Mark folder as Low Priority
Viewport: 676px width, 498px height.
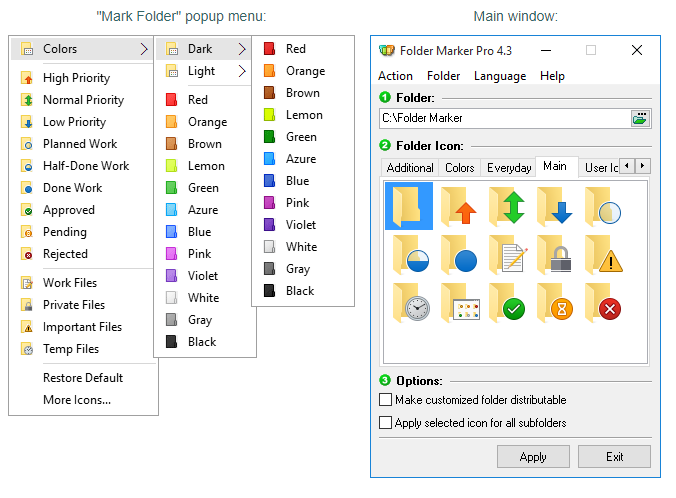[82, 122]
